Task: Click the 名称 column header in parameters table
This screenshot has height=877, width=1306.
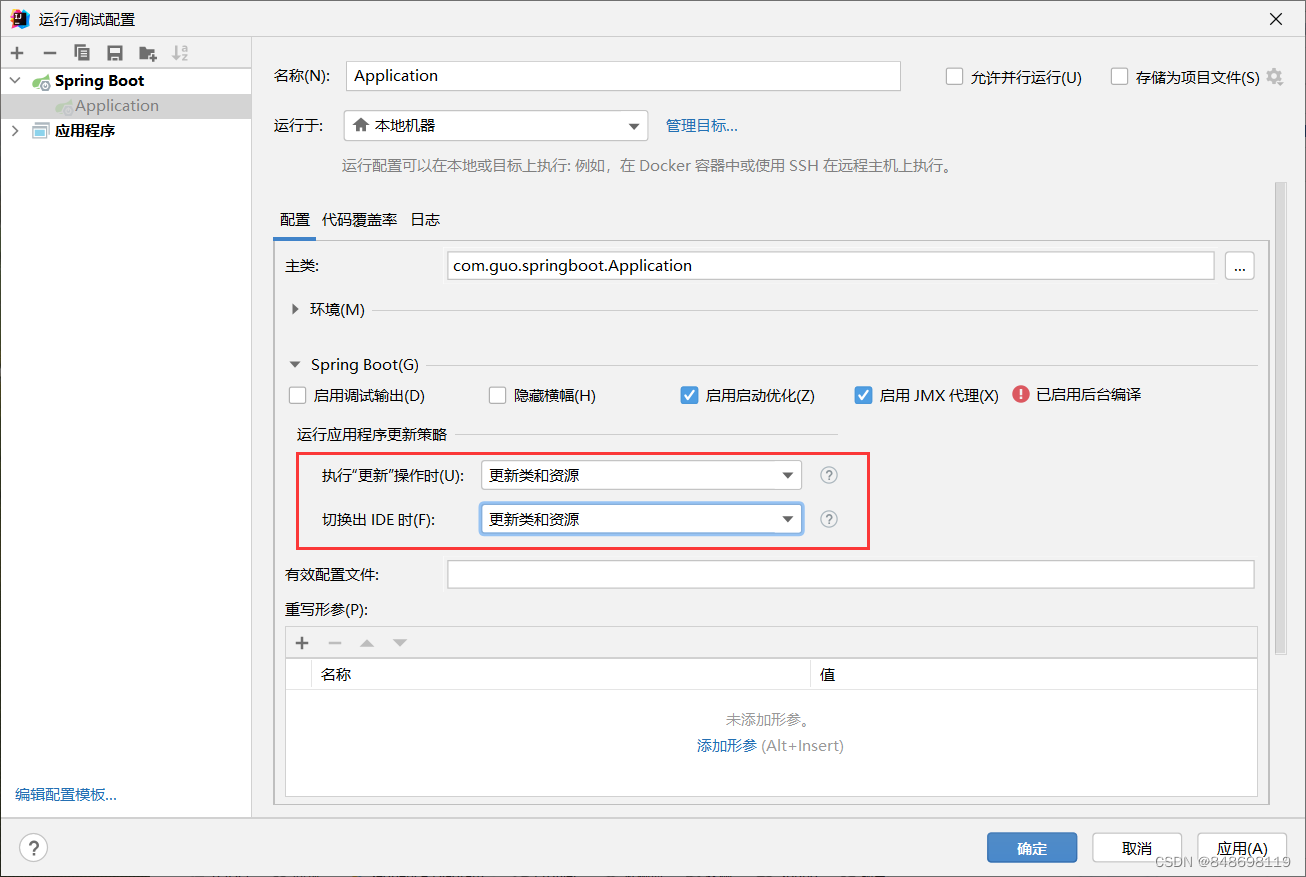Action: pos(561,674)
